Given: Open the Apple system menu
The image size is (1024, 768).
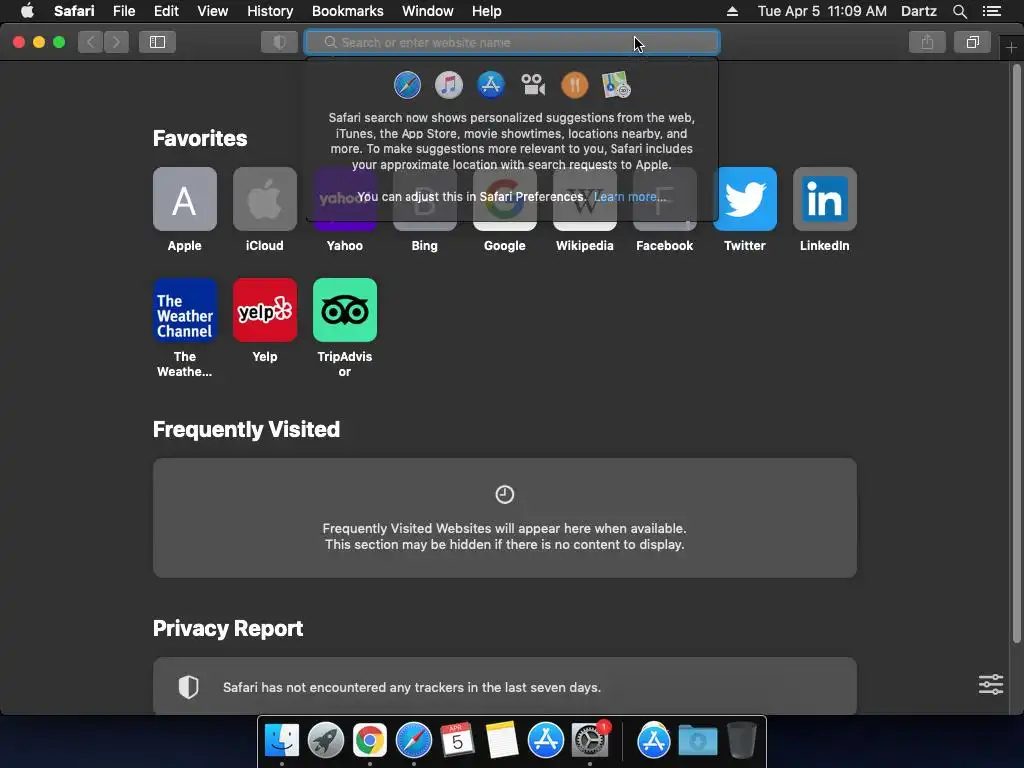Looking at the screenshot, I should coord(27,11).
